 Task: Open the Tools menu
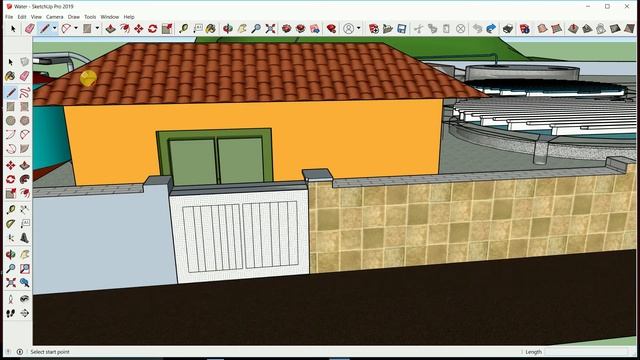90,17
